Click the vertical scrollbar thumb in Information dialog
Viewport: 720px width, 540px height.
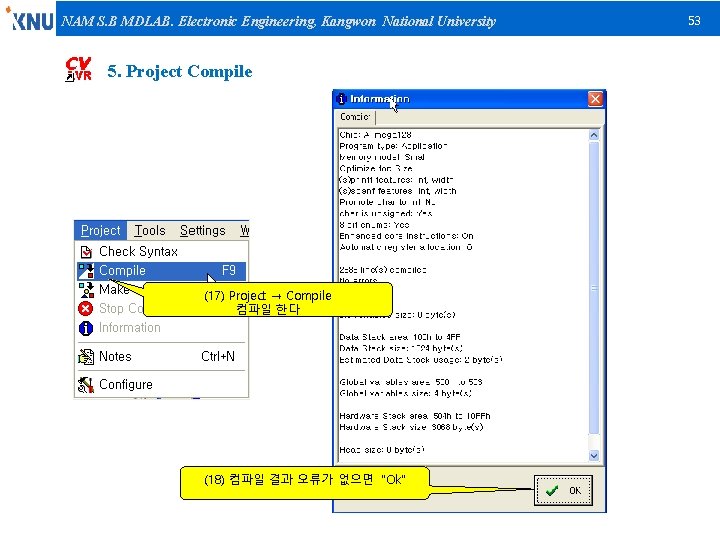pos(594,288)
